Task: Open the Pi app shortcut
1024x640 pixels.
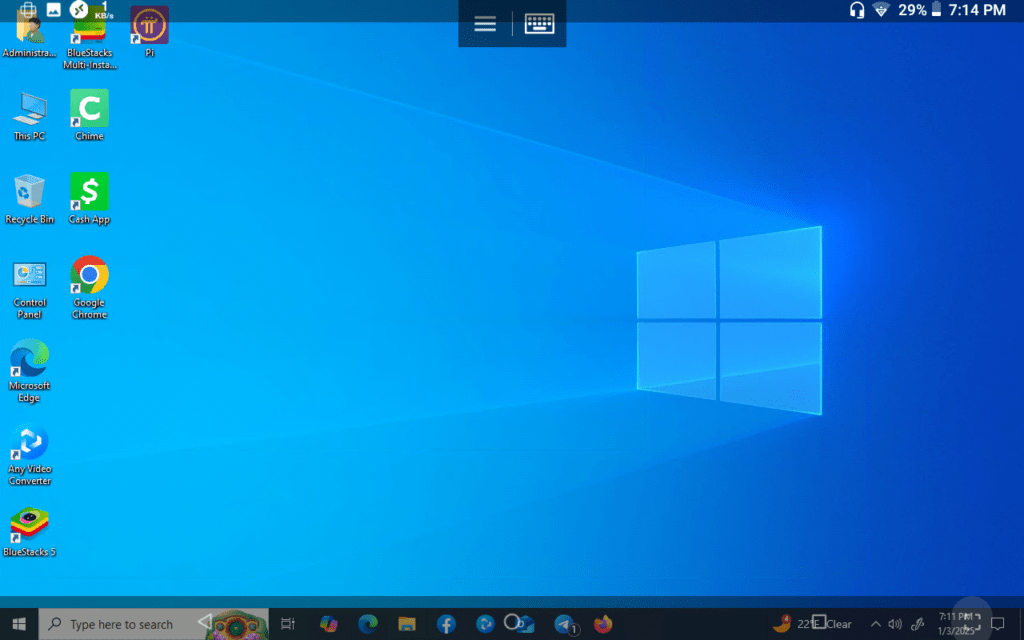Action: (150, 33)
